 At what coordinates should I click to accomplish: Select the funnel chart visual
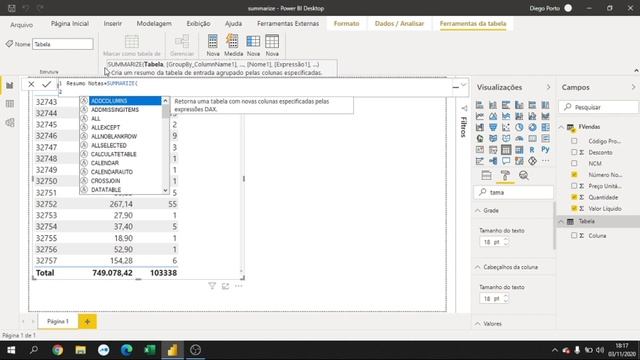click(493, 127)
